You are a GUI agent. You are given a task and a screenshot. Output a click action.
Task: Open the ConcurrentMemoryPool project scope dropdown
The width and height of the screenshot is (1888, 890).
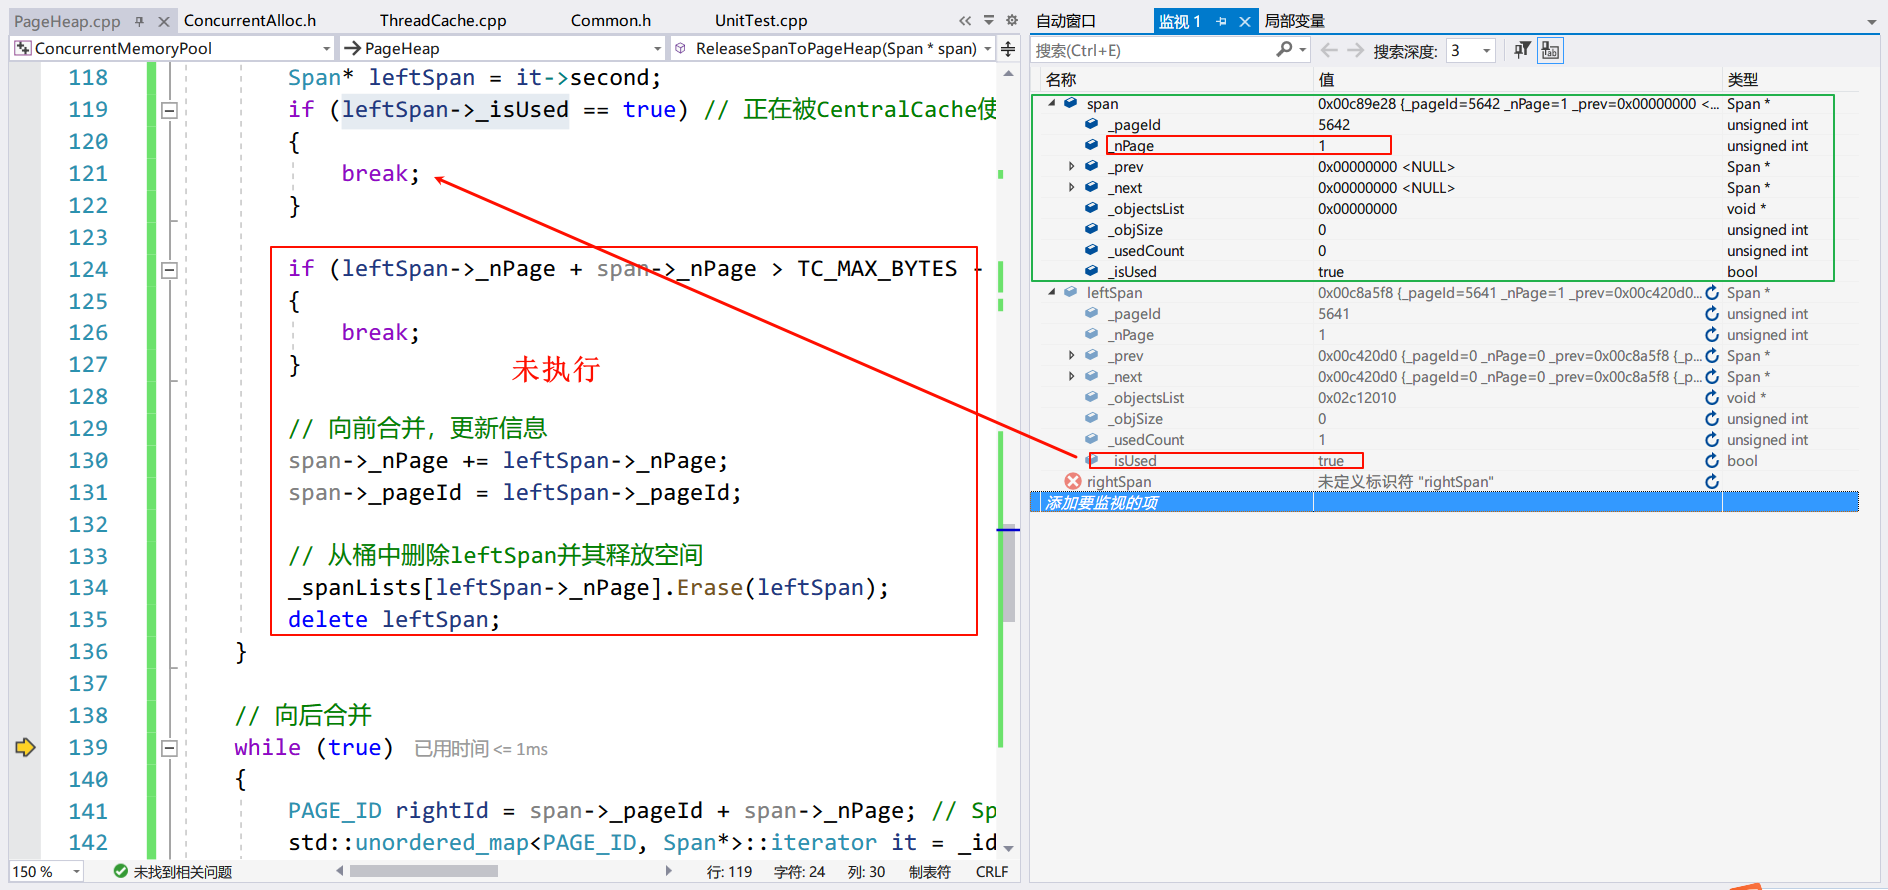[326, 48]
